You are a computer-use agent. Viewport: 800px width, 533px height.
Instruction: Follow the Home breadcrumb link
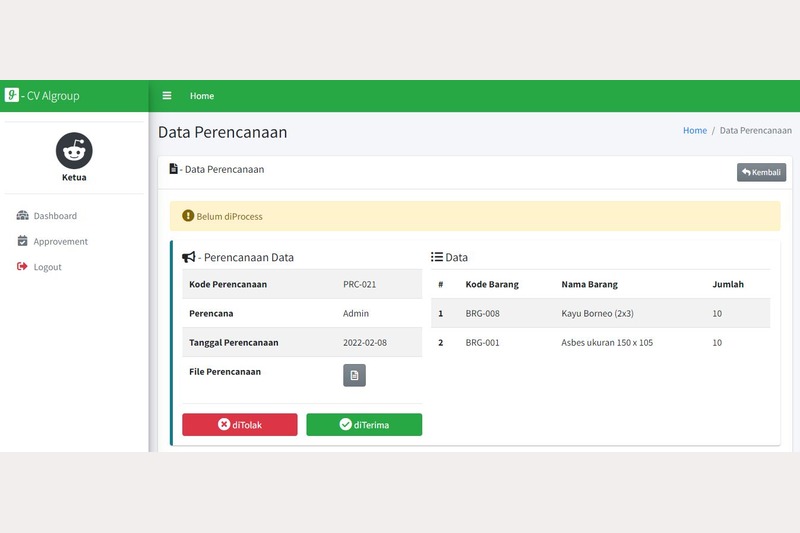pyautogui.click(x=694, y=131)
